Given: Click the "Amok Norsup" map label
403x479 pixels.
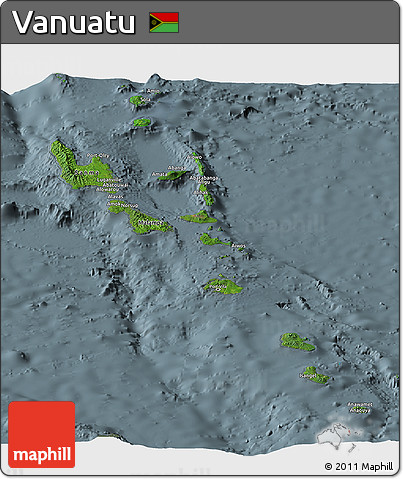Looking at the screenshot, I should [122, 206].
